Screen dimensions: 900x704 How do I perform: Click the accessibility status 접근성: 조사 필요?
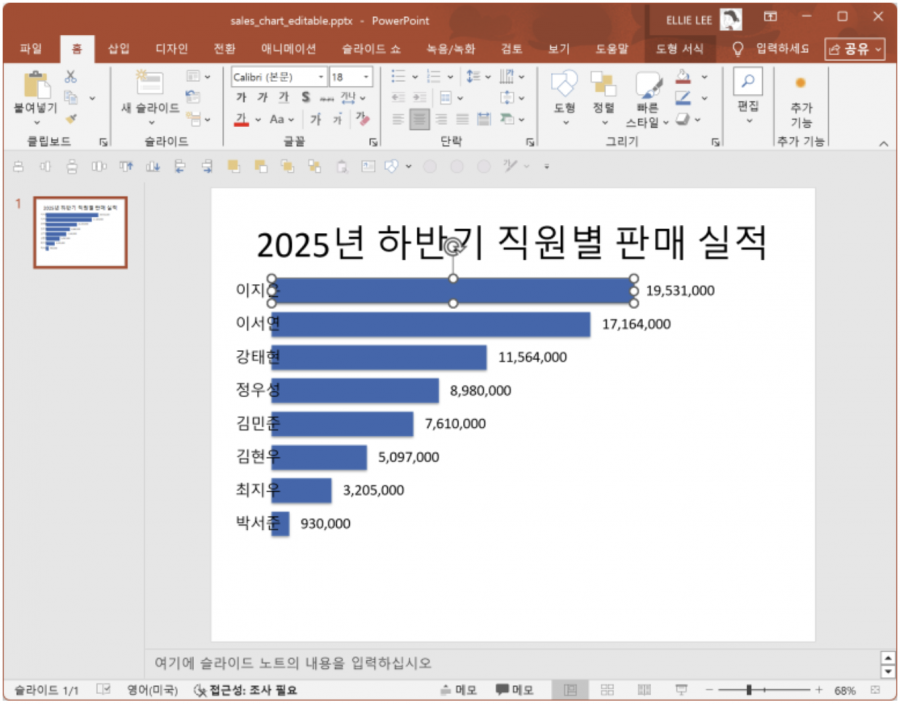244,690
